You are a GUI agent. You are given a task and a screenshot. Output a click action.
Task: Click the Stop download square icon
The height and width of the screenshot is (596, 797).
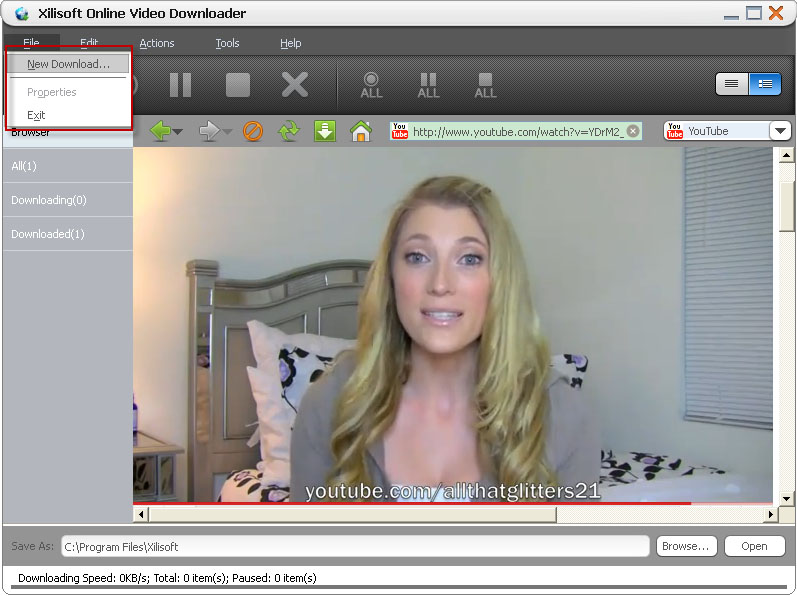[238, 85]
